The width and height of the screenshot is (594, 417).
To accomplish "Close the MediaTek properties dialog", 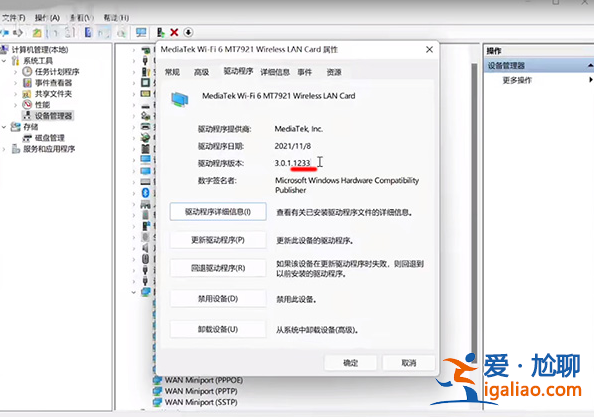I will [x=429, y=50].
